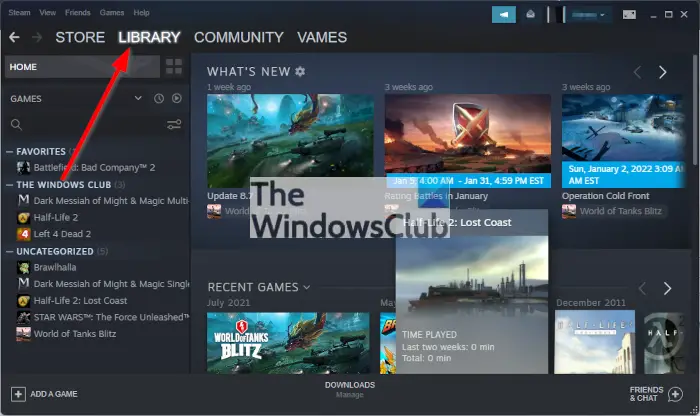Screen dimensions: 700x416
Task: Select Brawlhalla in game list
Action: tap(55, 267)
